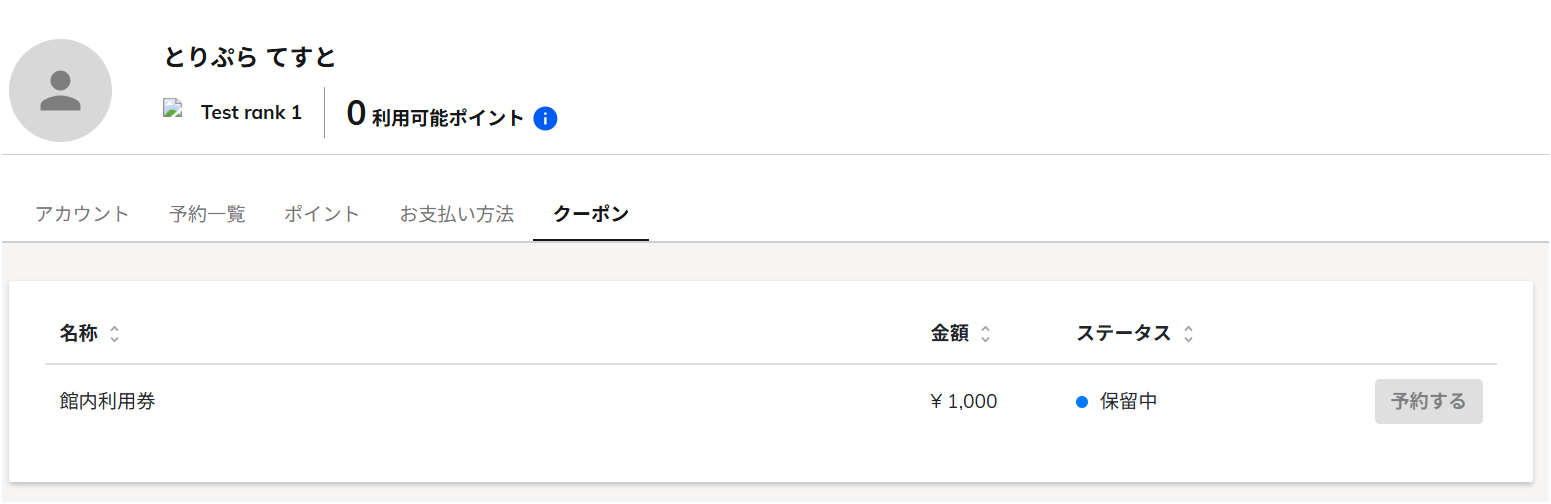Click the ¥ 1,000 amount cell
The width and height of the screenshot is (1551, 504).
pyautogui.click(x=963, y=402)
